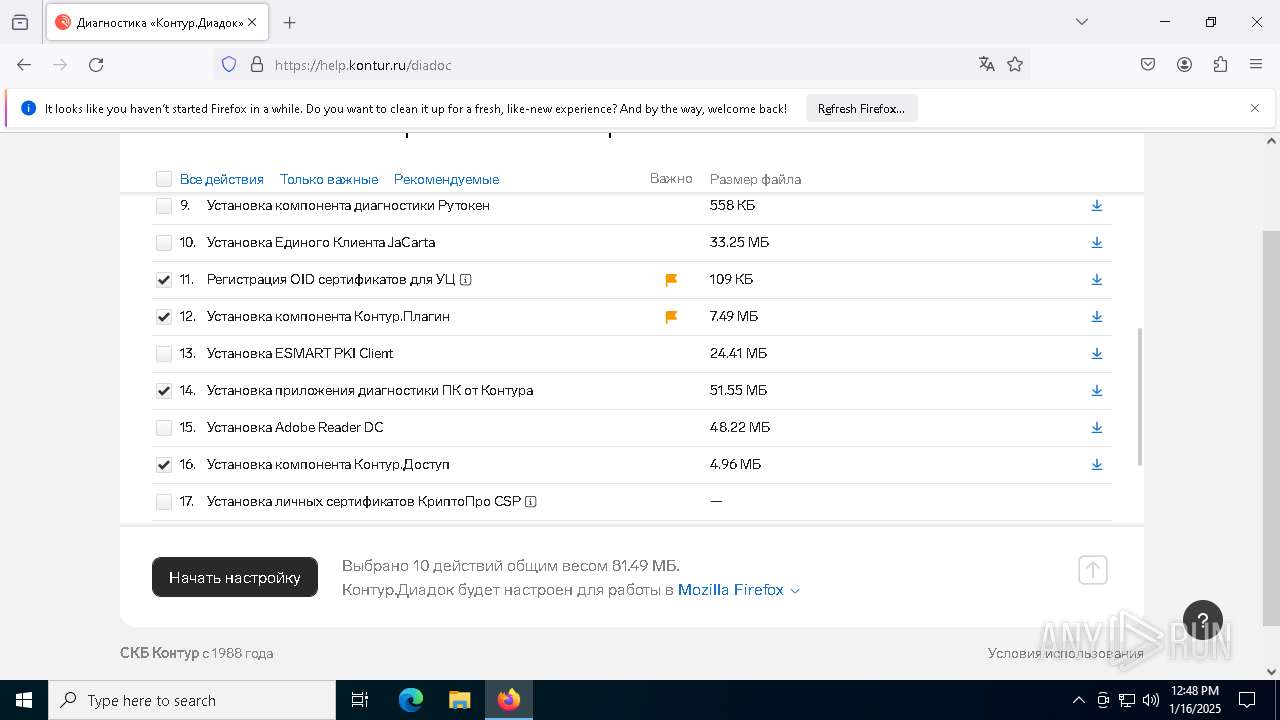Open the volume control in tray
The height and width of the screenshot is (720, 1280).
click(1150, 700)
